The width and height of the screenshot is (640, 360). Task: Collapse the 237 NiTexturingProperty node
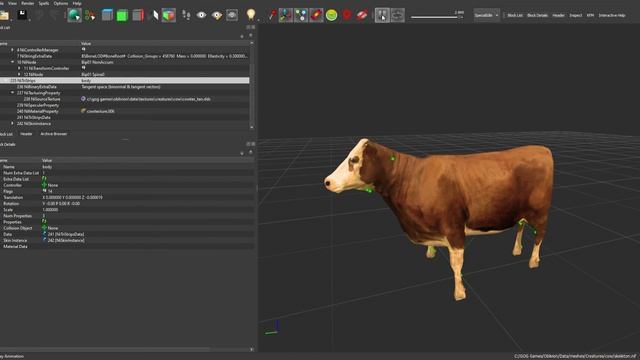pos(12,93)
